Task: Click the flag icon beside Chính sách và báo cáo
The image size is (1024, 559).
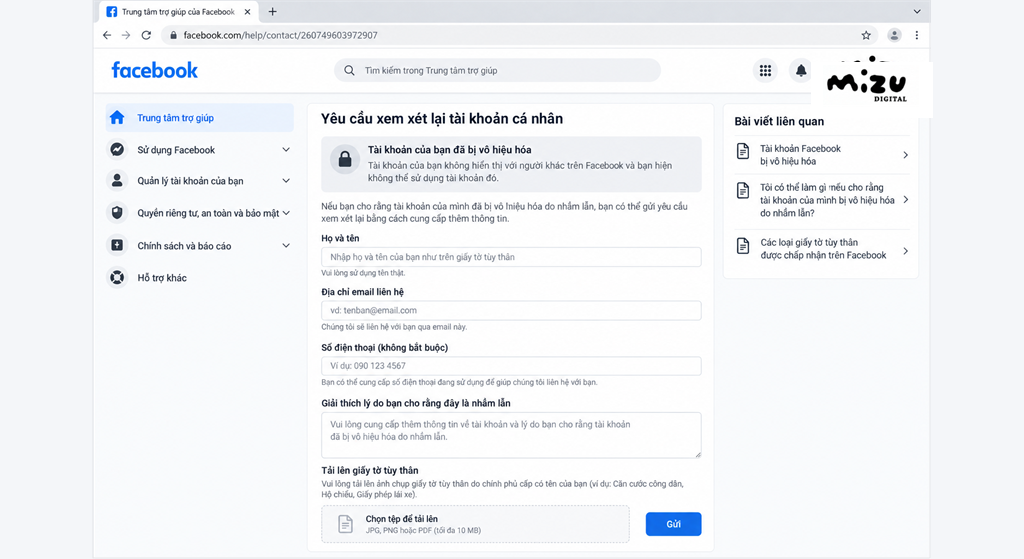Action: pos(117,246)
